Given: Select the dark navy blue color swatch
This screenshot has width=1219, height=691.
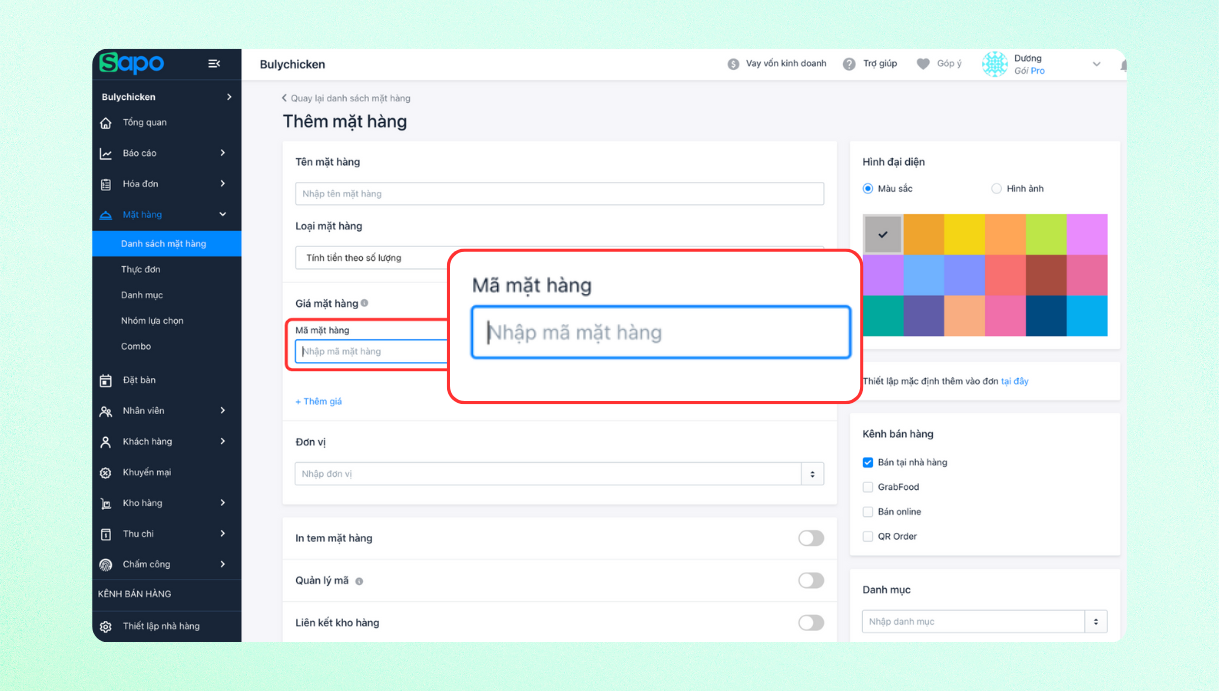Looking at the screenshot, I should (1046, 315).
